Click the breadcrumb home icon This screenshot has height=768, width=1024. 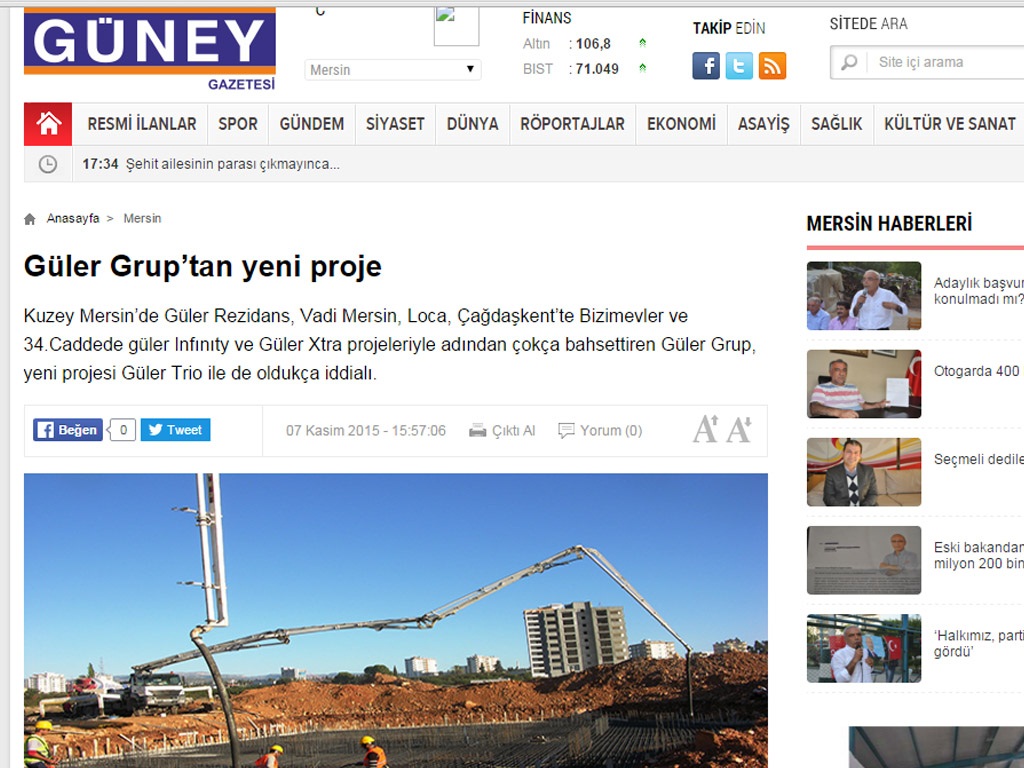point(29,219)
